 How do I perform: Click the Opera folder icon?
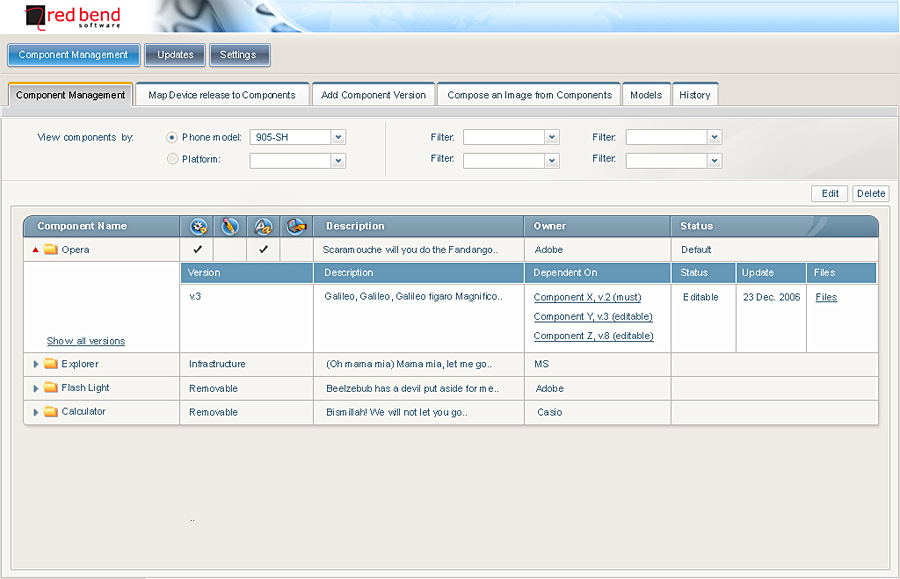click(51, 250)
